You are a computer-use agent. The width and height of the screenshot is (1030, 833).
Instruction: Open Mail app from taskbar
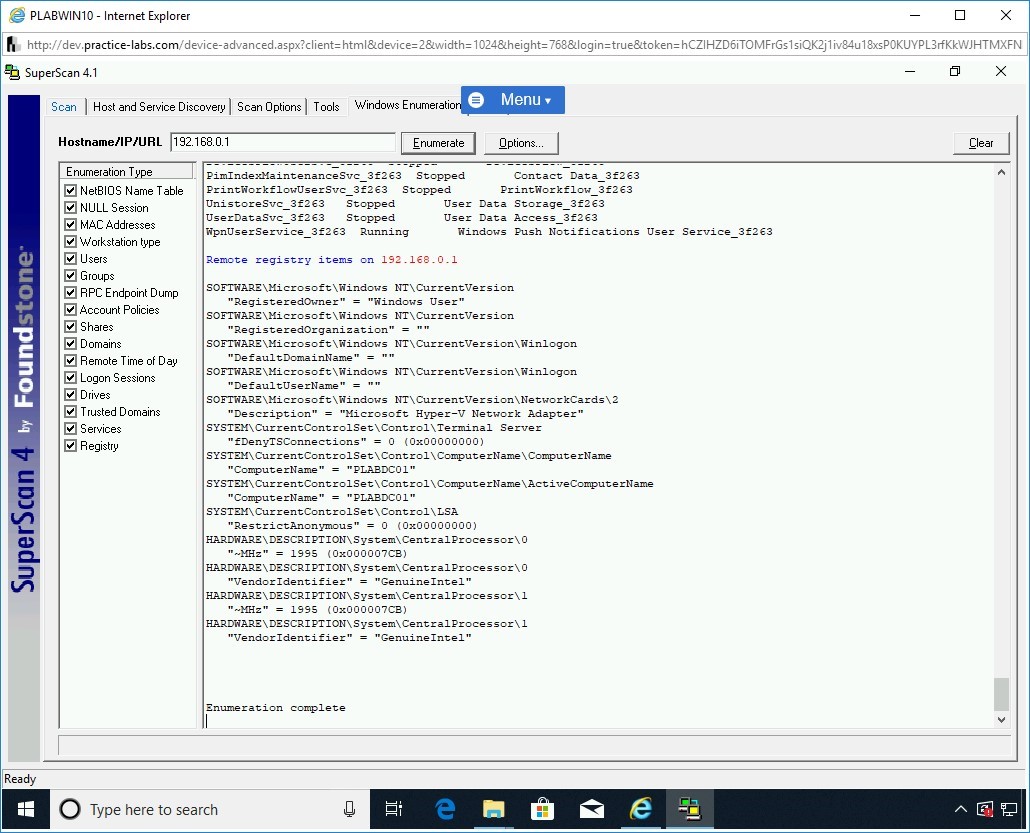[592, 809]
